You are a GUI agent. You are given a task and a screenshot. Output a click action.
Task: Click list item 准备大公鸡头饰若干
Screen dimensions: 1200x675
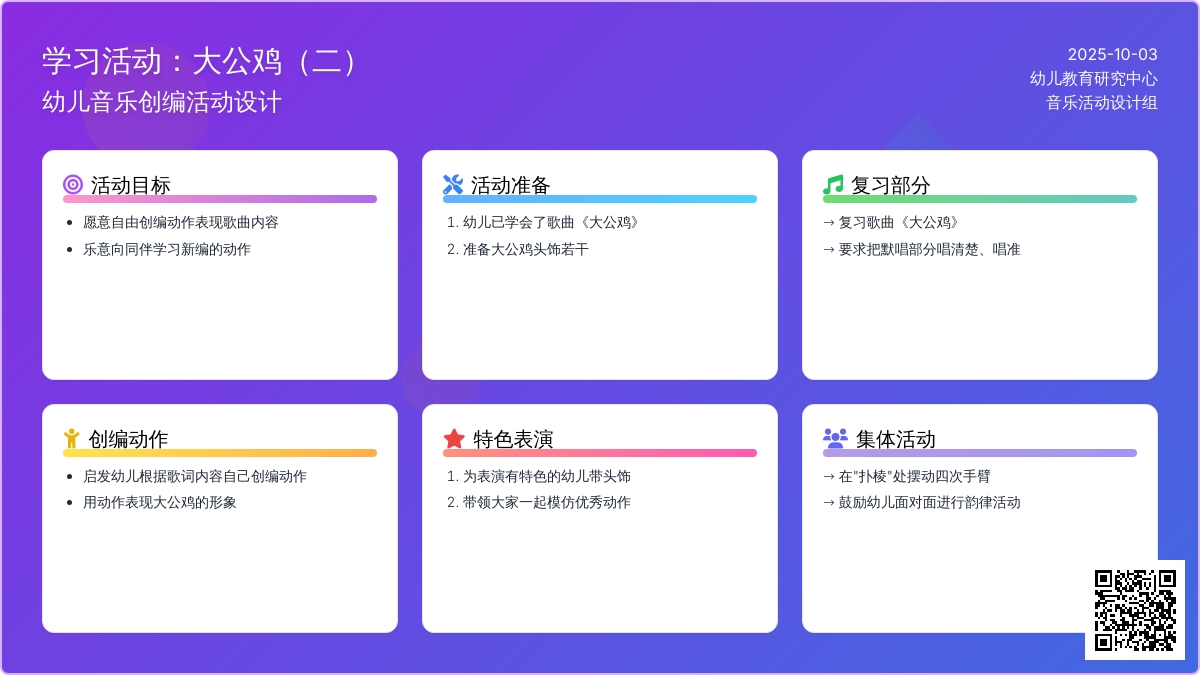coord(526,249)
